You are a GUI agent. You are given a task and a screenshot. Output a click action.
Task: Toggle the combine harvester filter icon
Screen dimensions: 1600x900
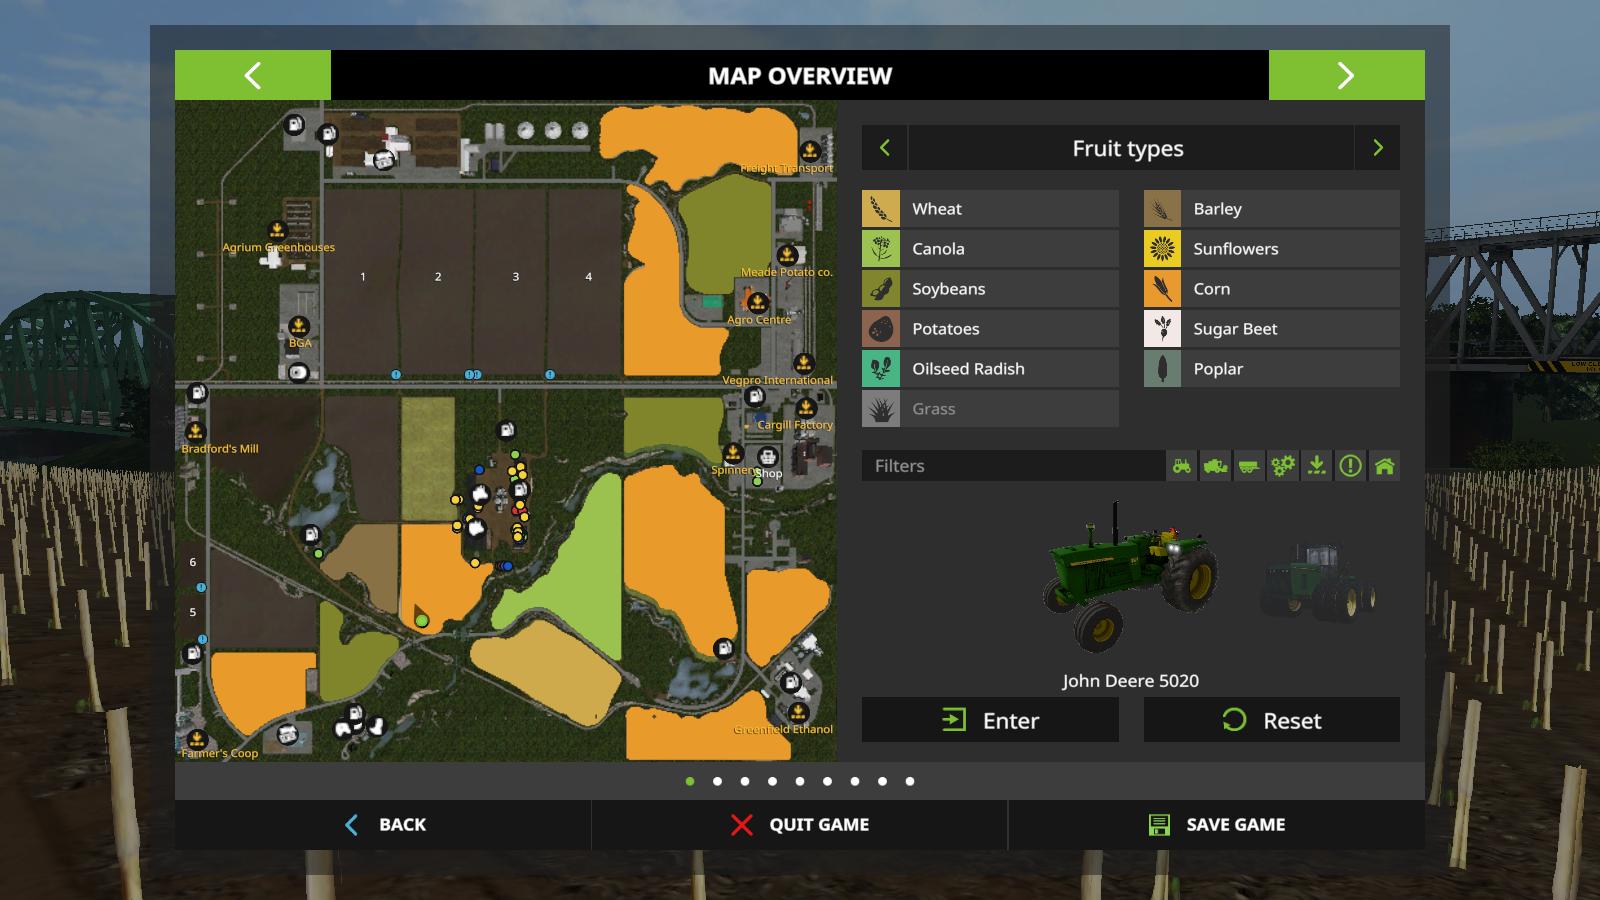(x=1215, y=466)
